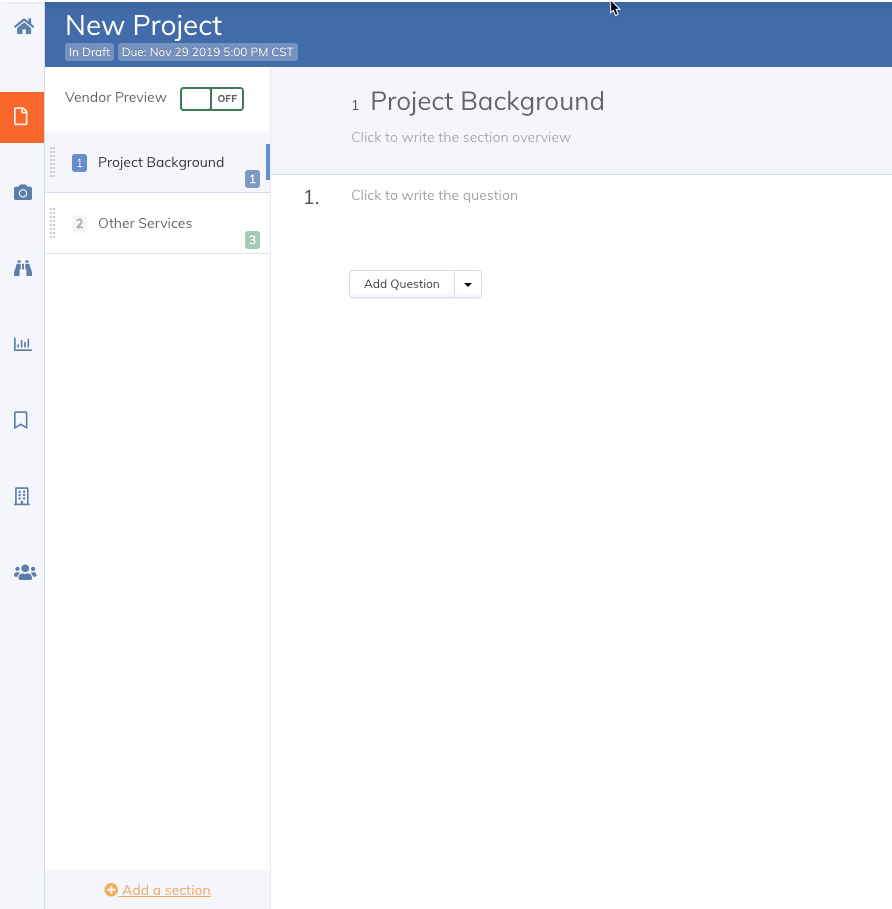Open the binoculars icon in sidebar
This screenshot has height=909, width=892.
click(23, 268)
